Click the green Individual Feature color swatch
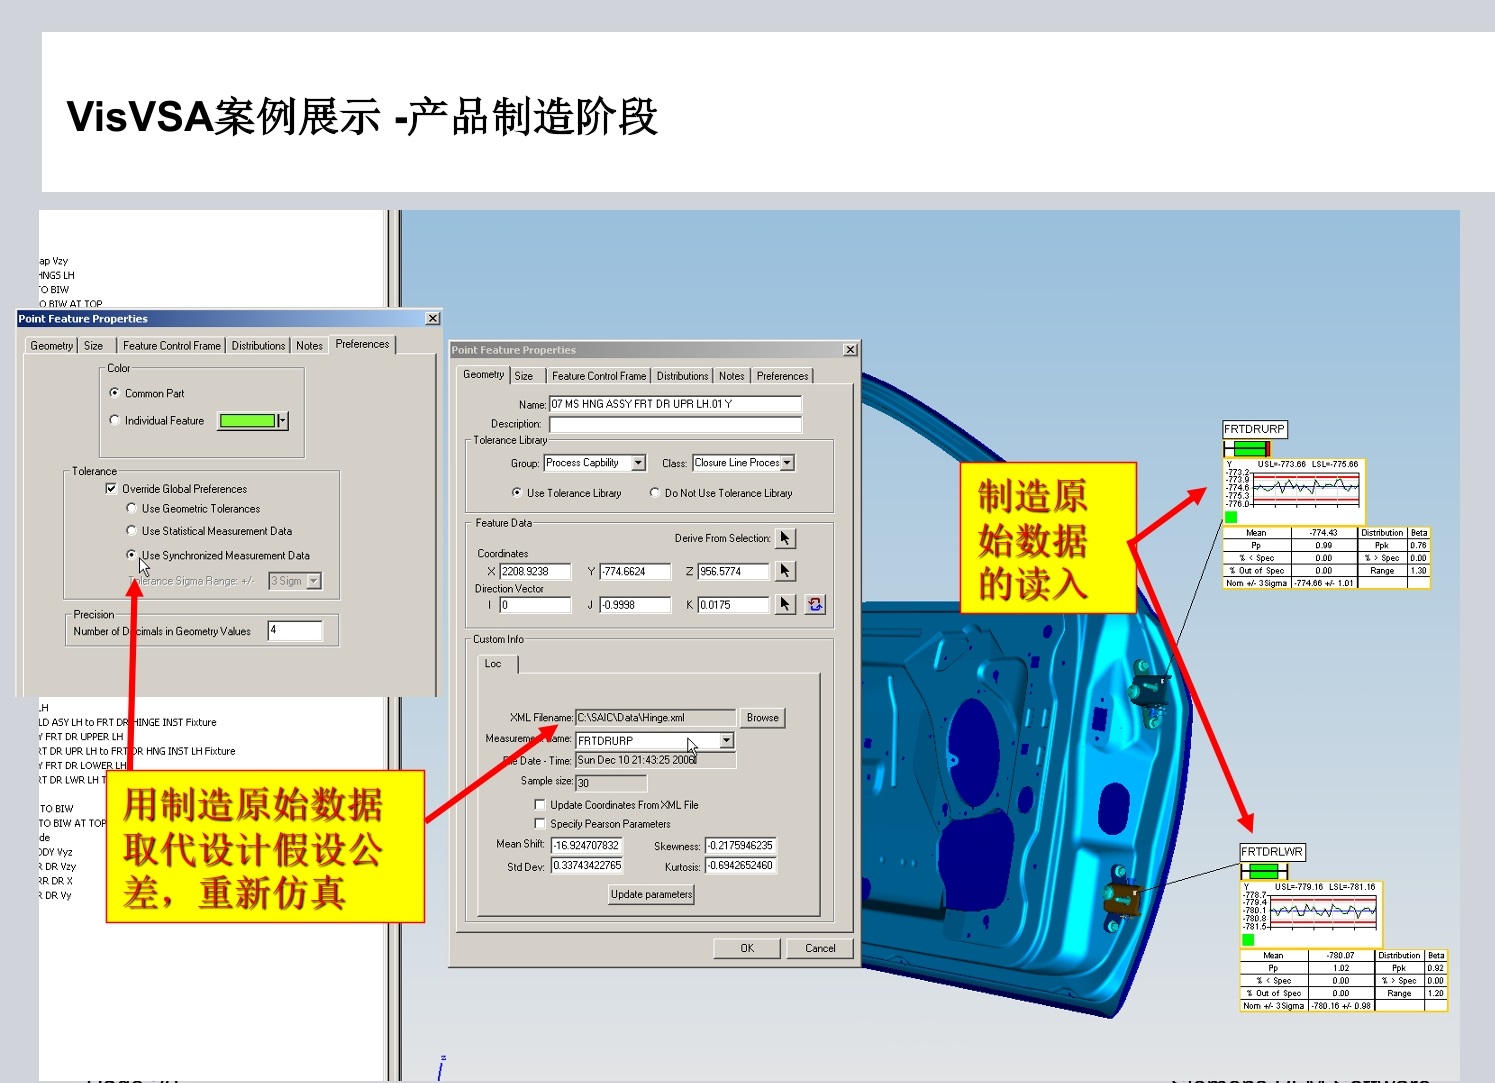The image size is (1495, 1083). click(x=247, y=421)
